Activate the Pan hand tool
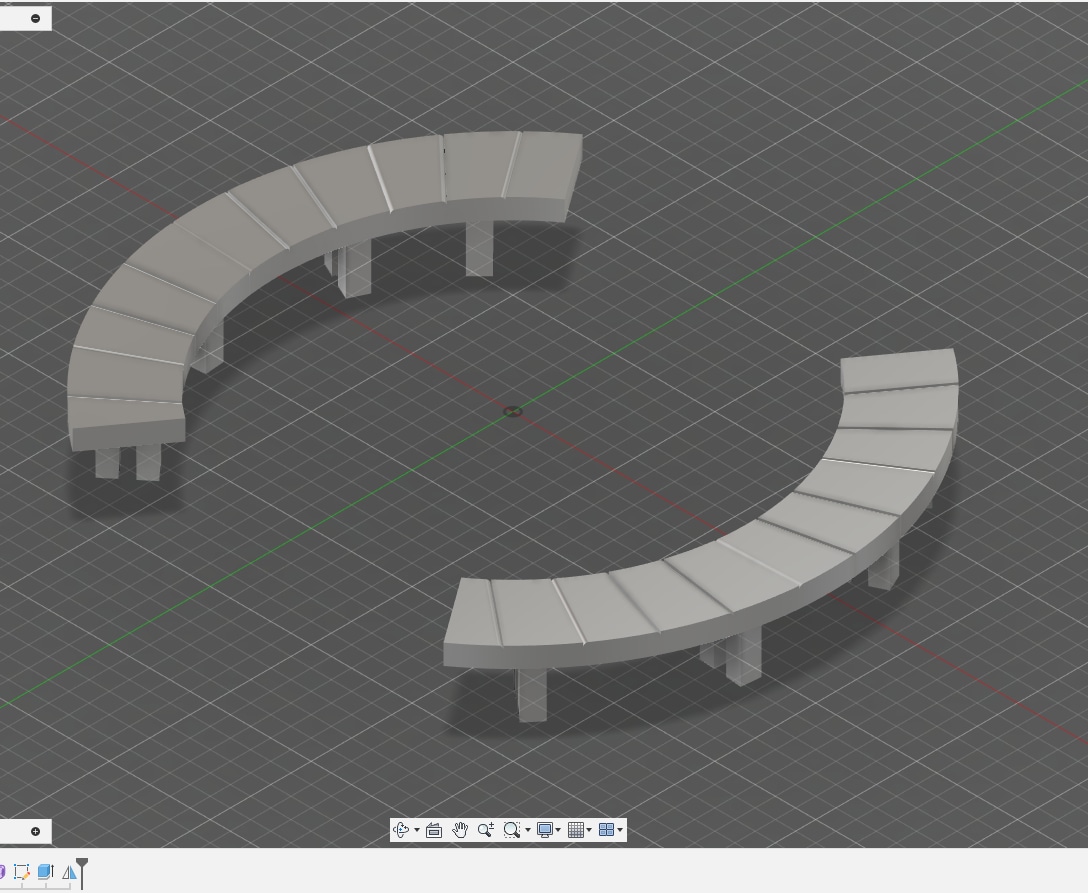Viewport: 1088px width, 893px height. point(460,830)
